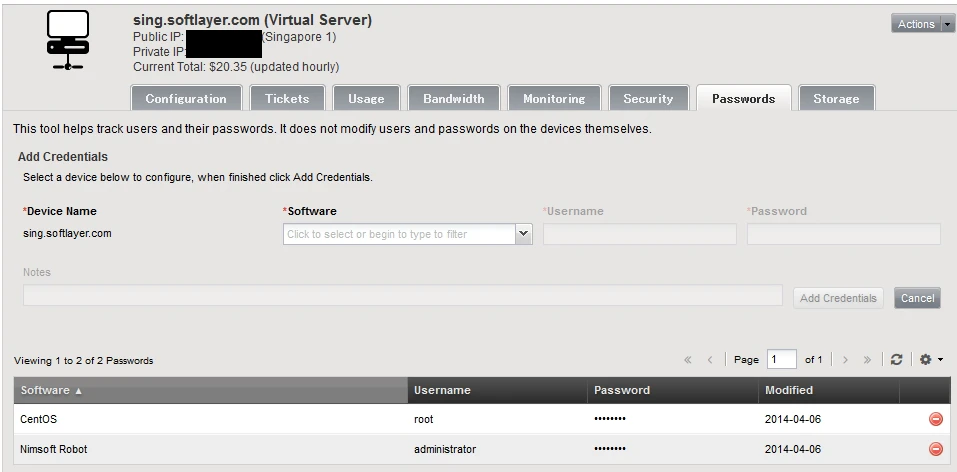The height and width of the screenshot is (472, 957).
Task: Click the Nimsoft Robot row modified date
Action: coord(793,449)
